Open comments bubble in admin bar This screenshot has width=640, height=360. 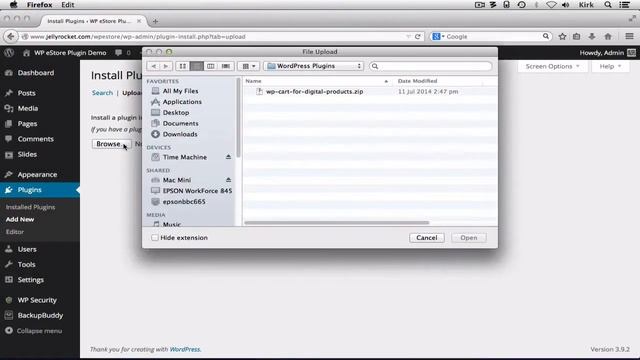click(x=123, y=53)
